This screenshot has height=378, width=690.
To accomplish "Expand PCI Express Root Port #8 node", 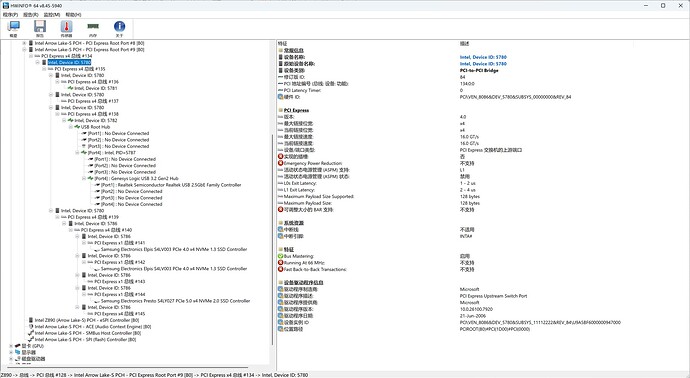I will coord(24,43).
